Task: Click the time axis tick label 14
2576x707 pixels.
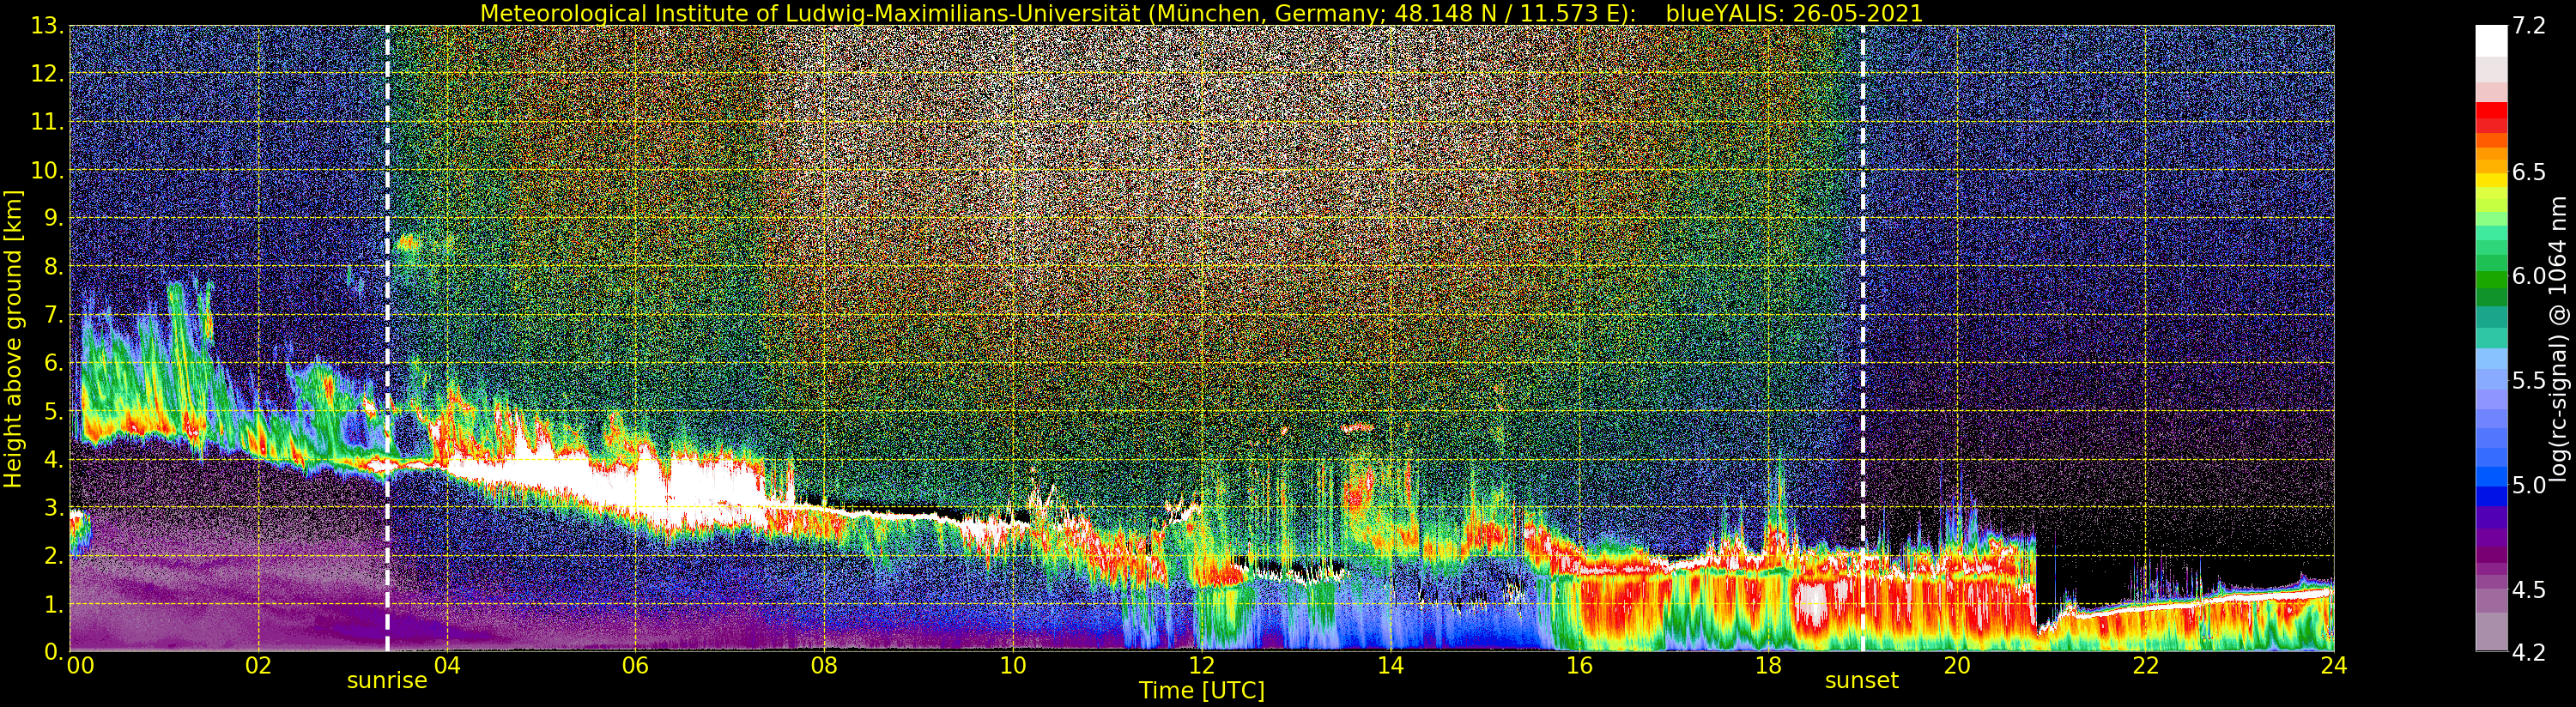Action: tap(1390, 666)
